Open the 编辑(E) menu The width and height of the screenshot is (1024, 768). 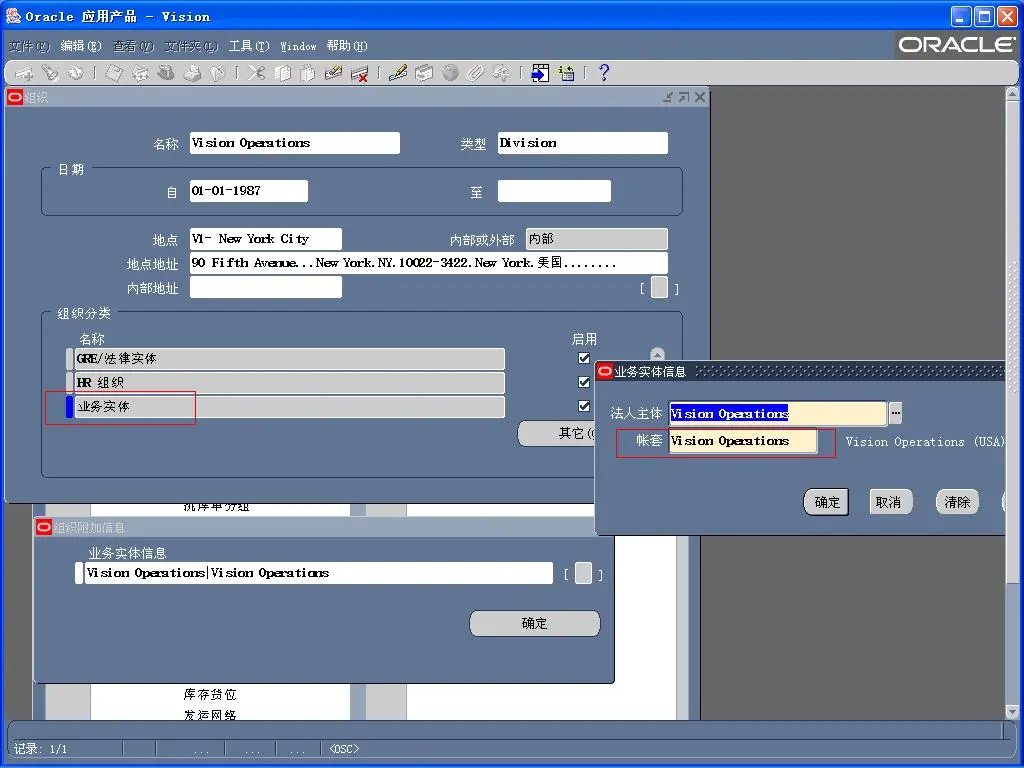[x=81, y=46]
